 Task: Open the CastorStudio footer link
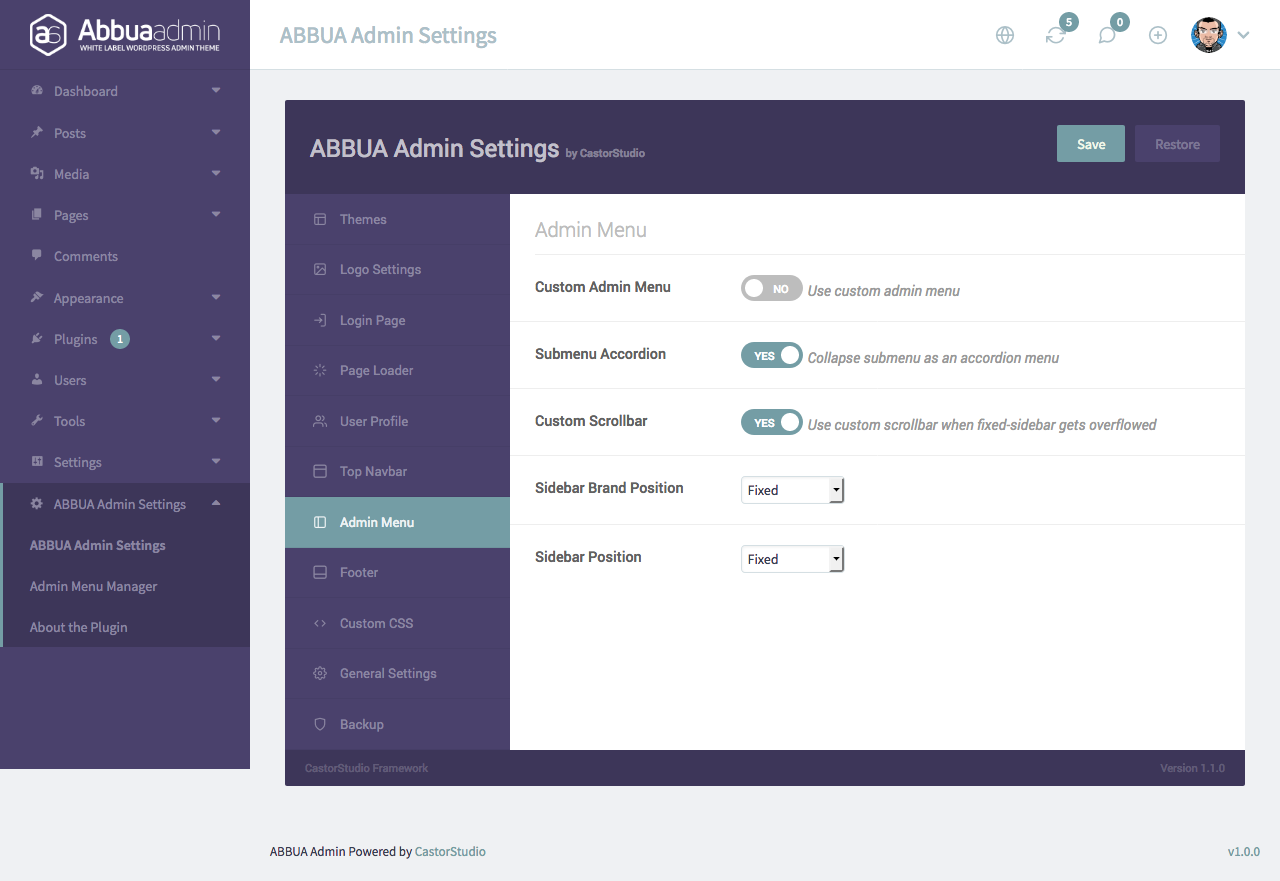[x=450, y=852]
